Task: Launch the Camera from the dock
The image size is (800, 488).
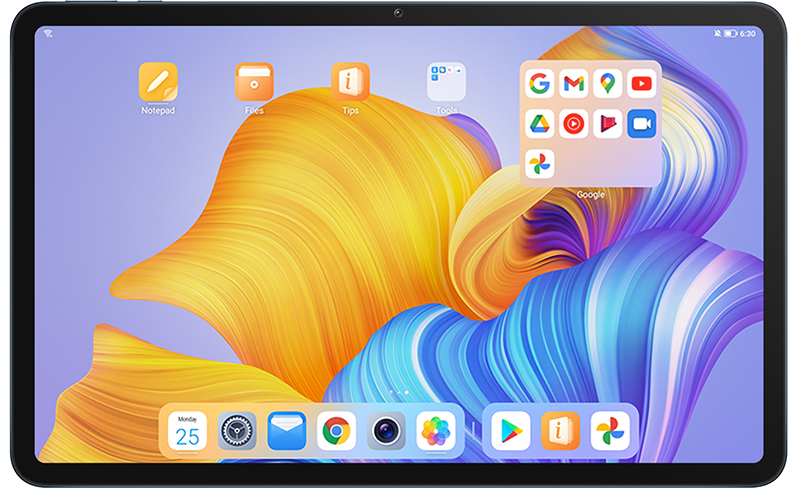Action: (x=386, y=431)
